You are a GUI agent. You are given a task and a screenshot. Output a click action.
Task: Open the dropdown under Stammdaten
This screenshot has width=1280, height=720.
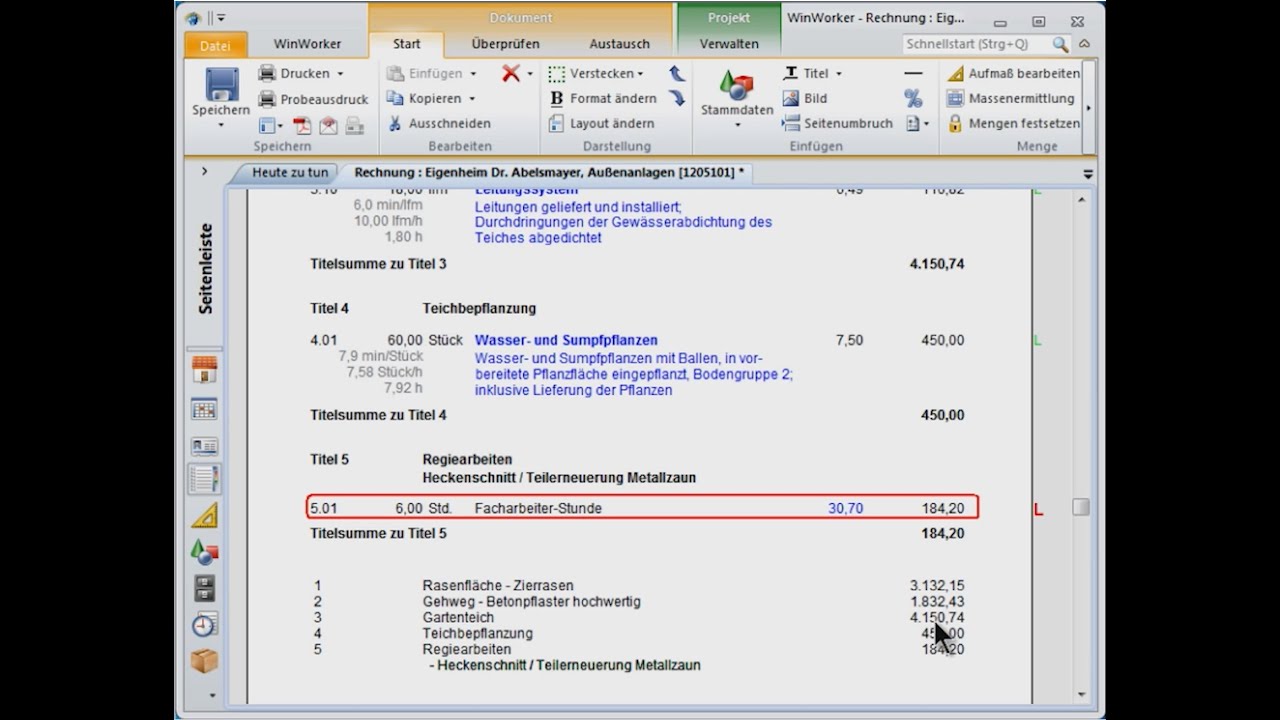[x=737, y=125]
